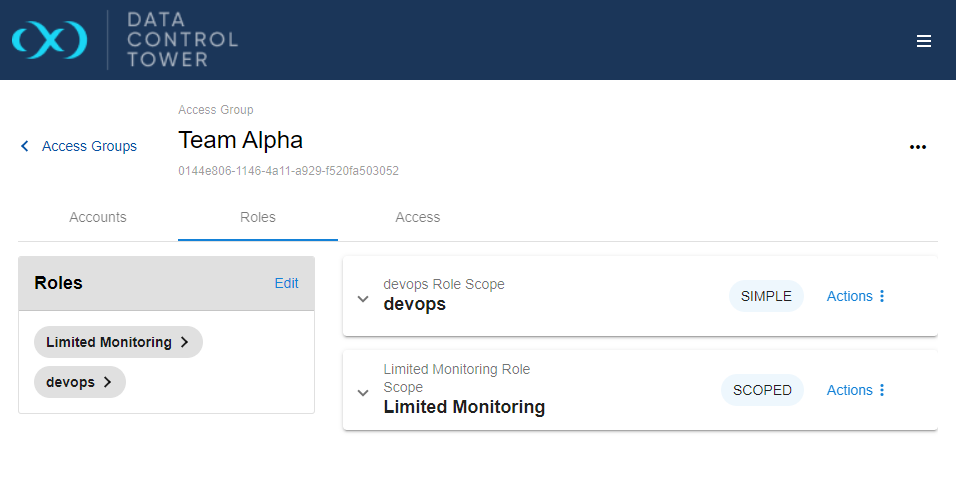Click the Delphix logo icon
Image resolution: width=956 pixels, height=483 pixels.
[49, 40]
